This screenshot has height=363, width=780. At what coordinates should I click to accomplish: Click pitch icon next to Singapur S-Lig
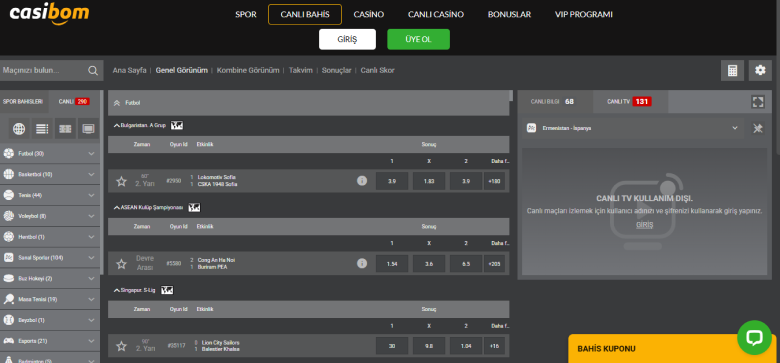pyautogui.click(x=167, y=290)
